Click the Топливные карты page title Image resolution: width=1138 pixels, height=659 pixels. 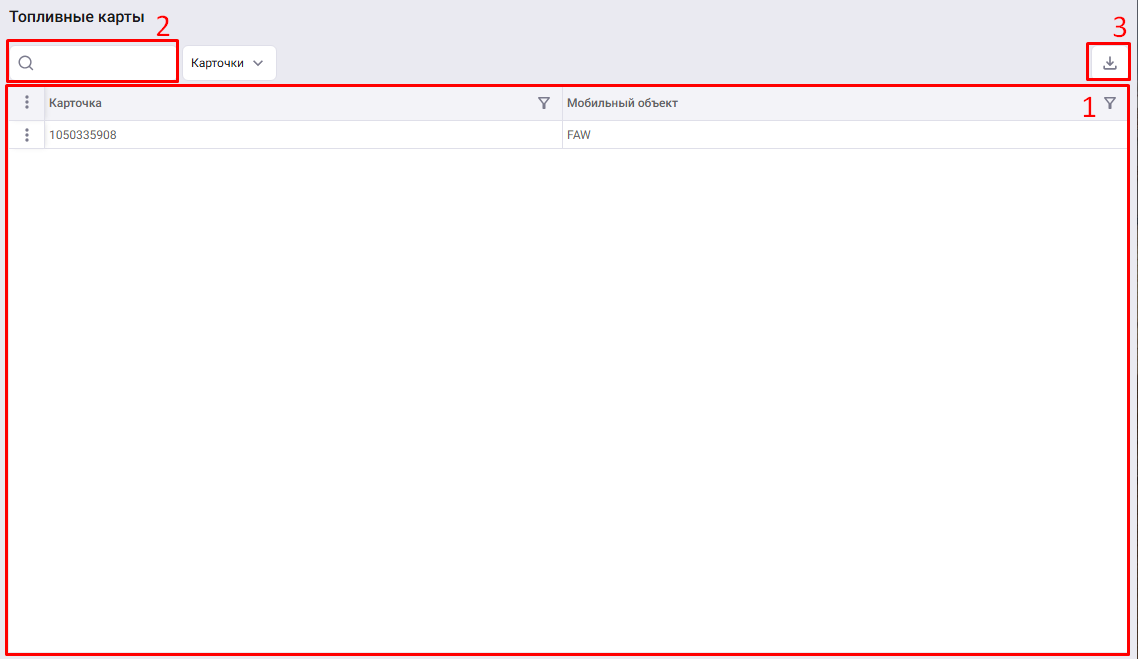77,17
